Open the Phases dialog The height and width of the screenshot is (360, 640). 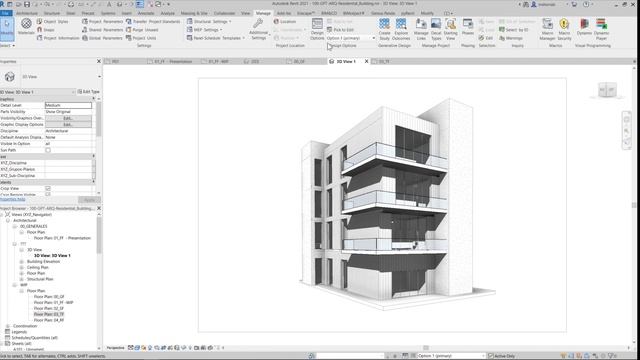click(468, 27)
